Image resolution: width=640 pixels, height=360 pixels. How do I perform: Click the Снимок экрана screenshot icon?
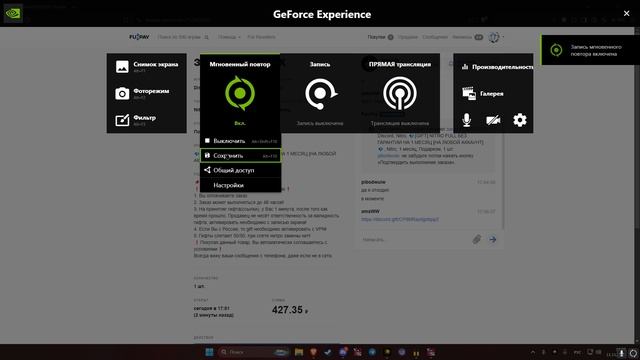tap(122, 67)
